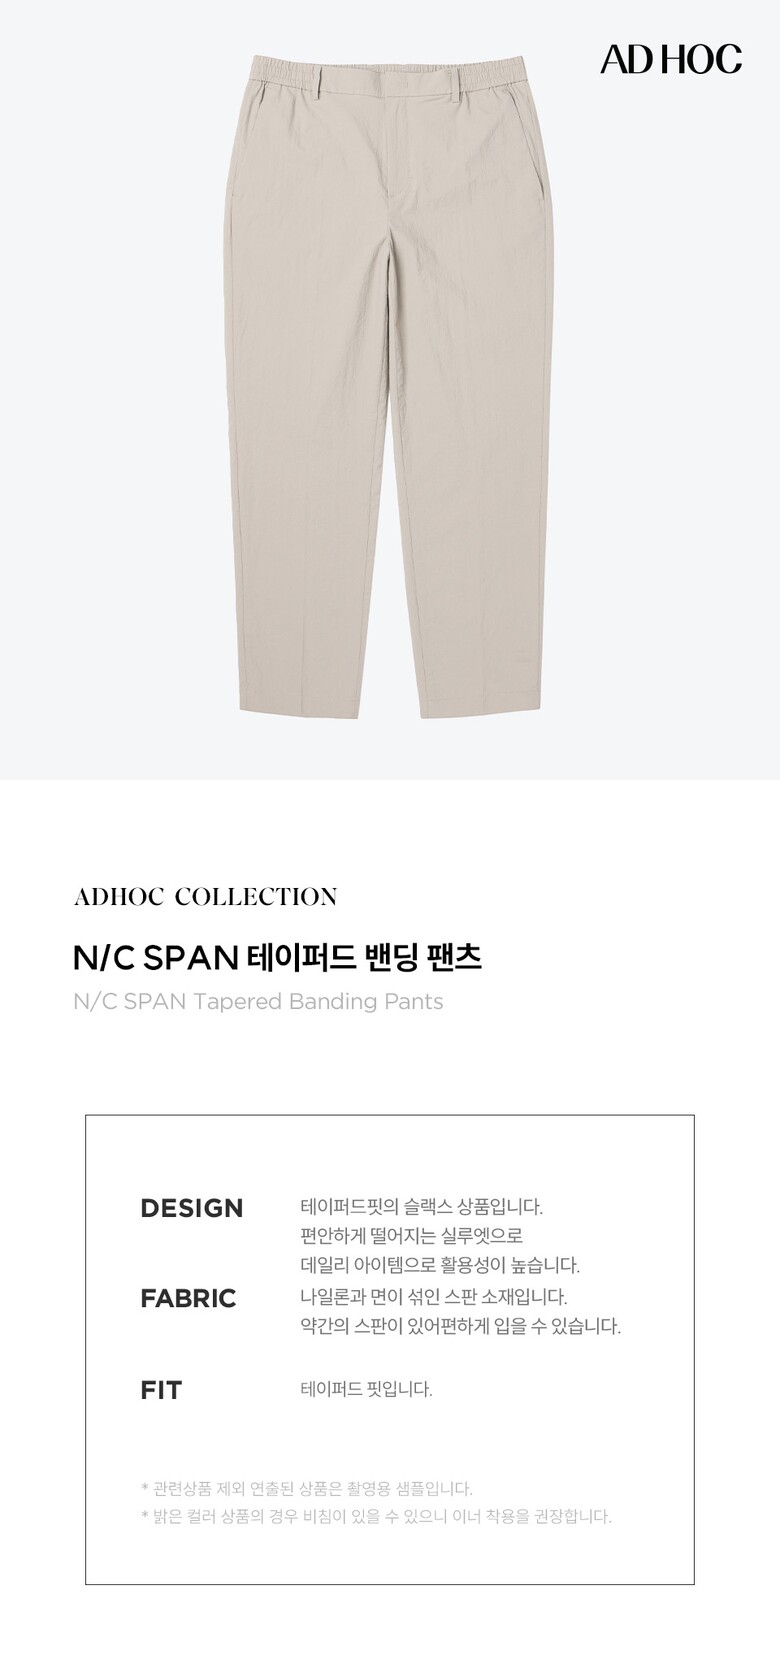Click the fit description 테이퍼드 핏입니다
The width and height of the screenshot is (780, 1659).
point(366,1389)
